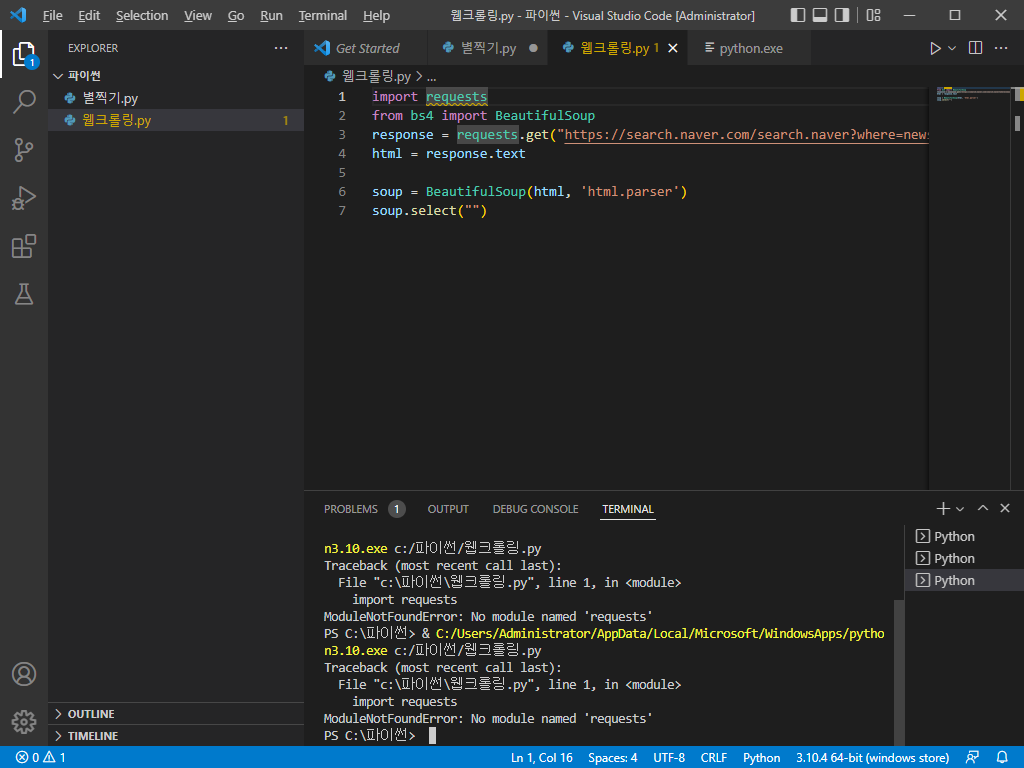Open the Run menu
This screenshot has height=768, width=1024.
[x=271, y=15]
